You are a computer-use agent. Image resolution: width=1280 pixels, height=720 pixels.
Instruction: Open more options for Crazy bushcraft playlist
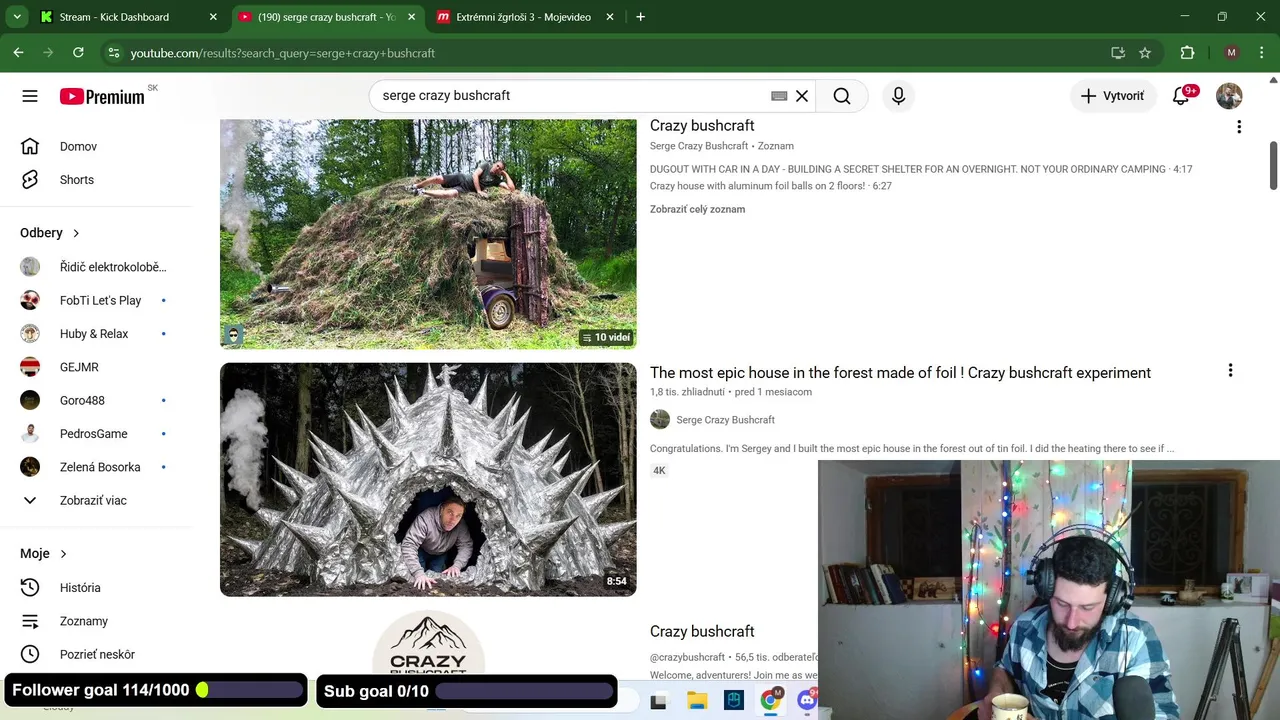point(1239,127)
